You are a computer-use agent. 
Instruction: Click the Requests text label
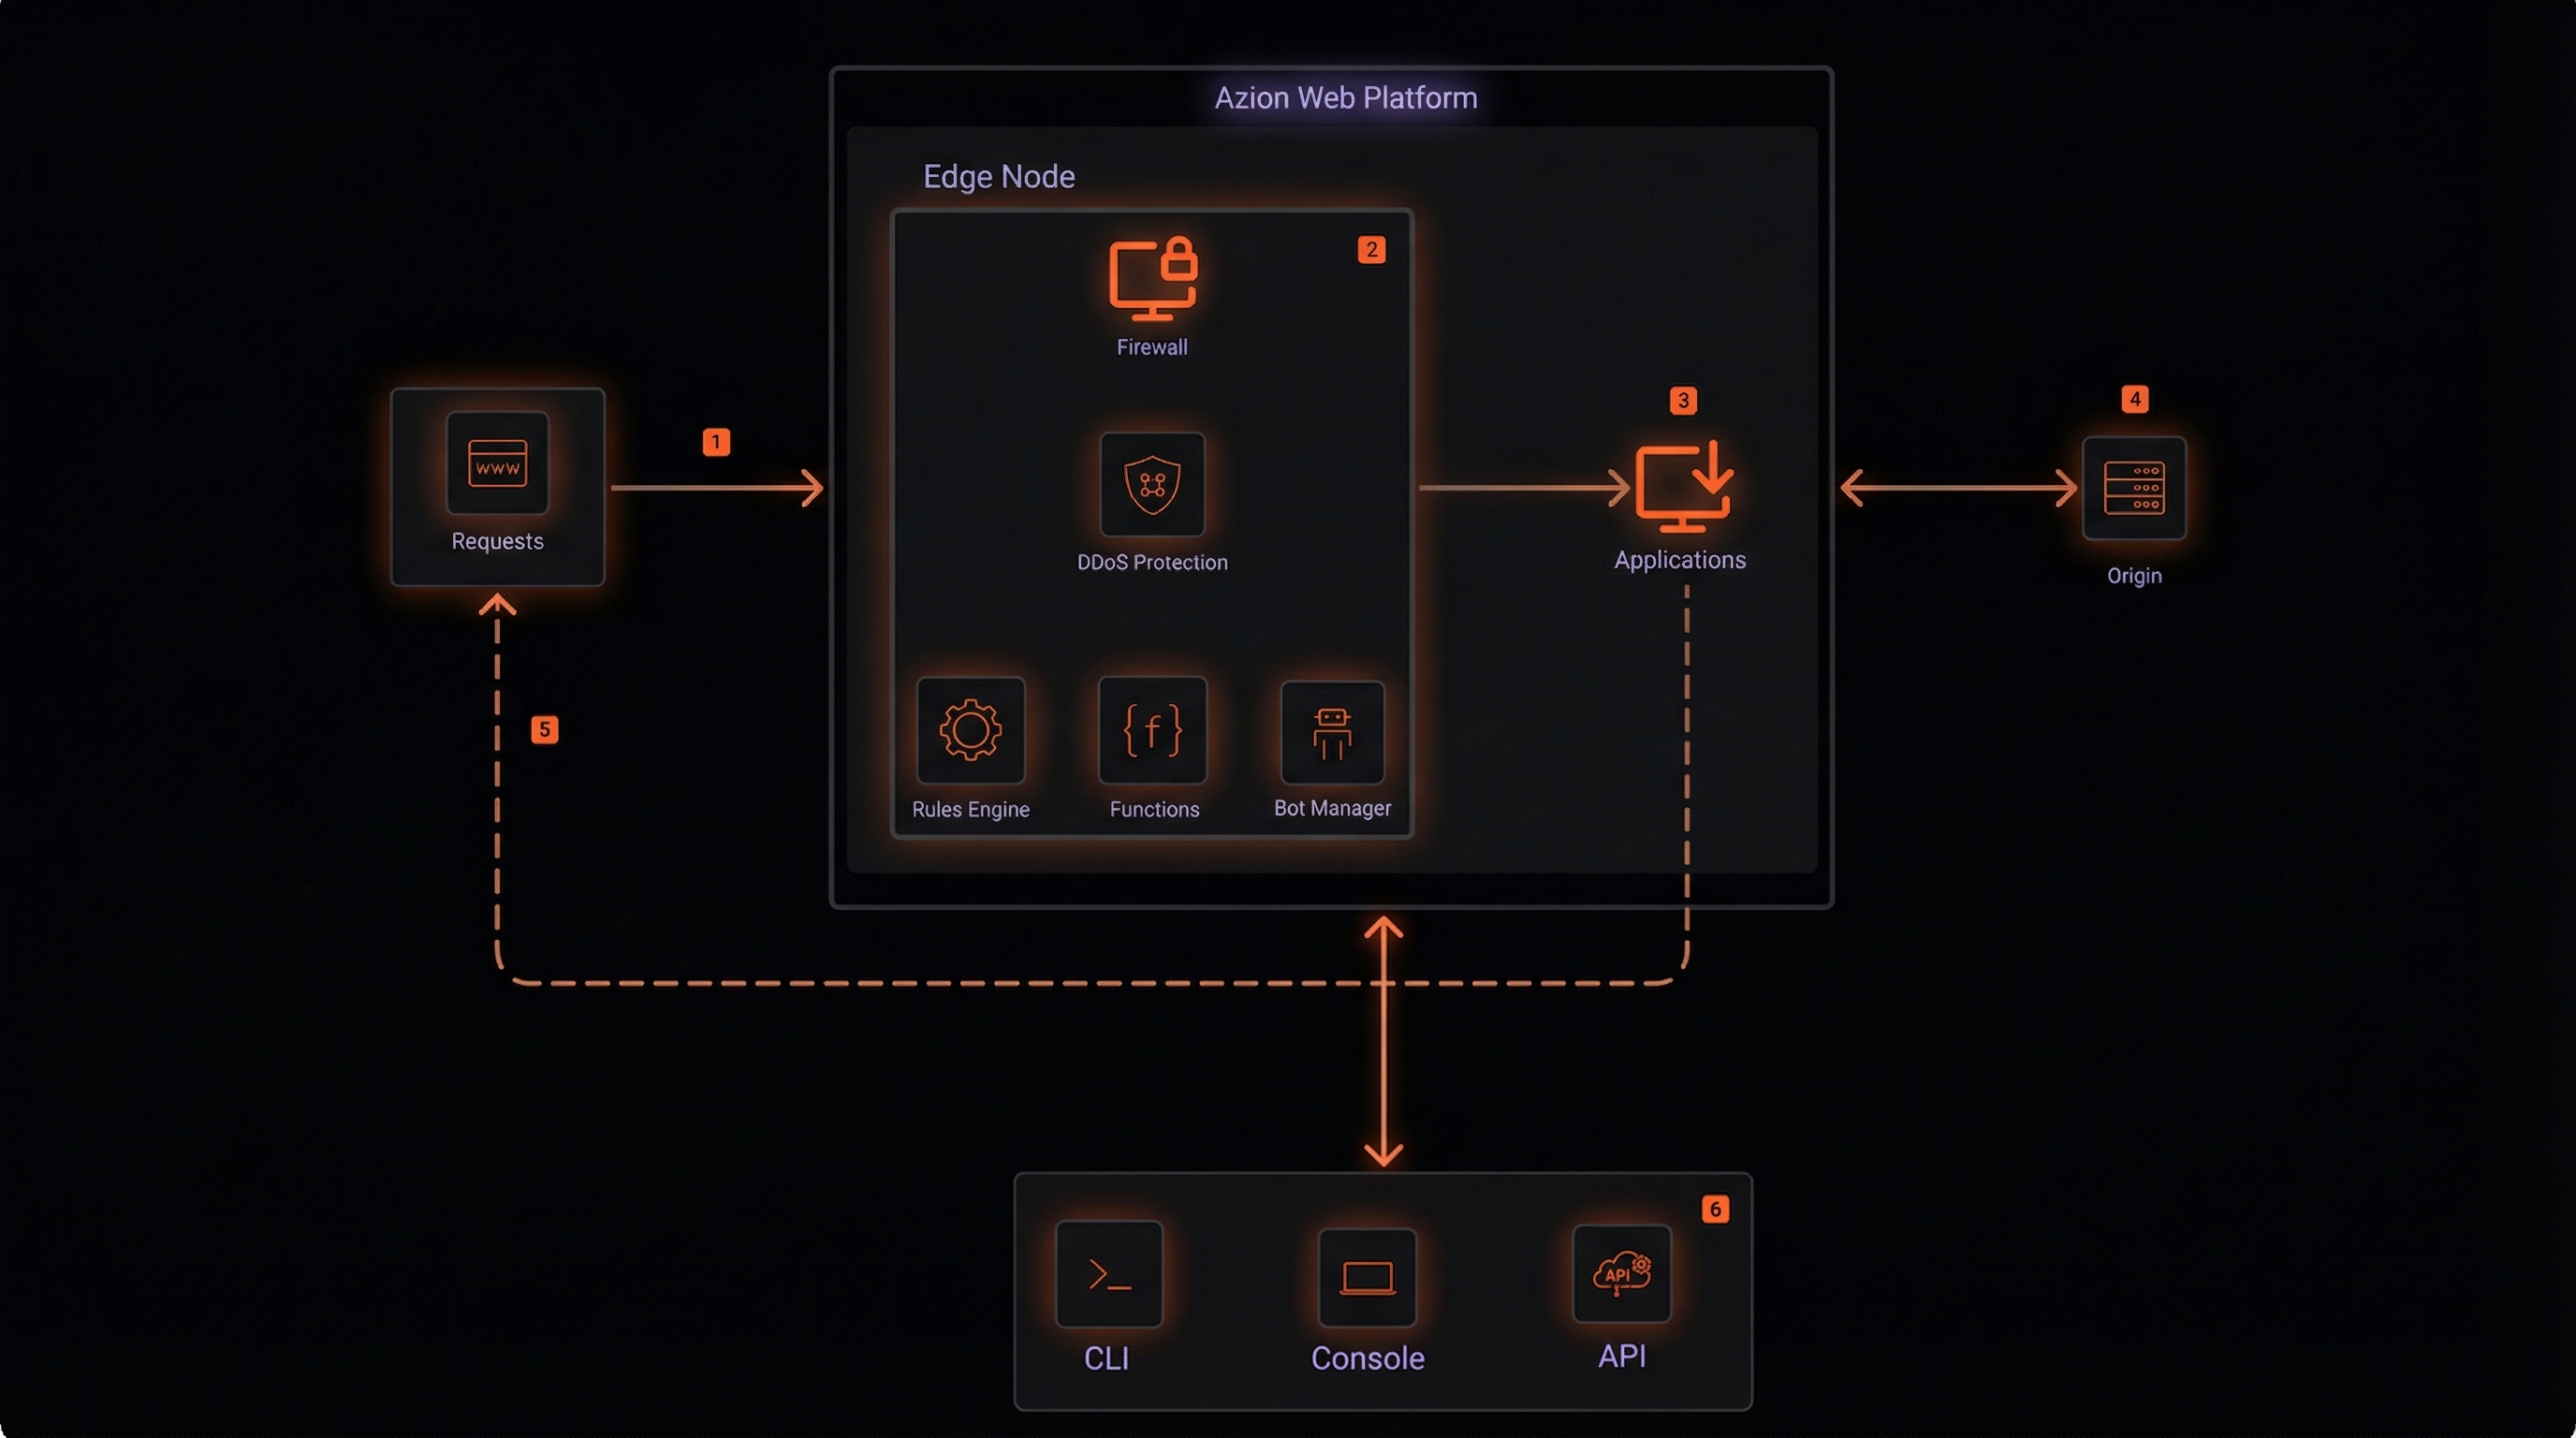497,541
